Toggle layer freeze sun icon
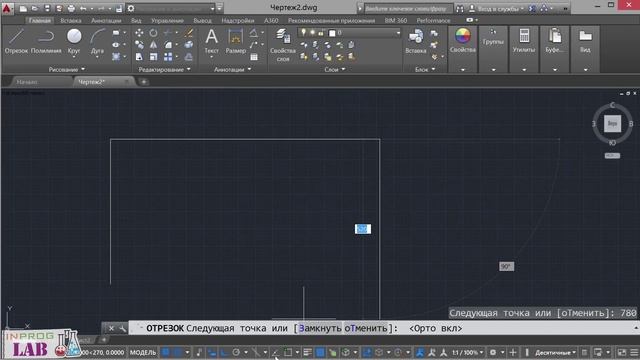The width and height of the screenshot is (640, 360). 312,33
